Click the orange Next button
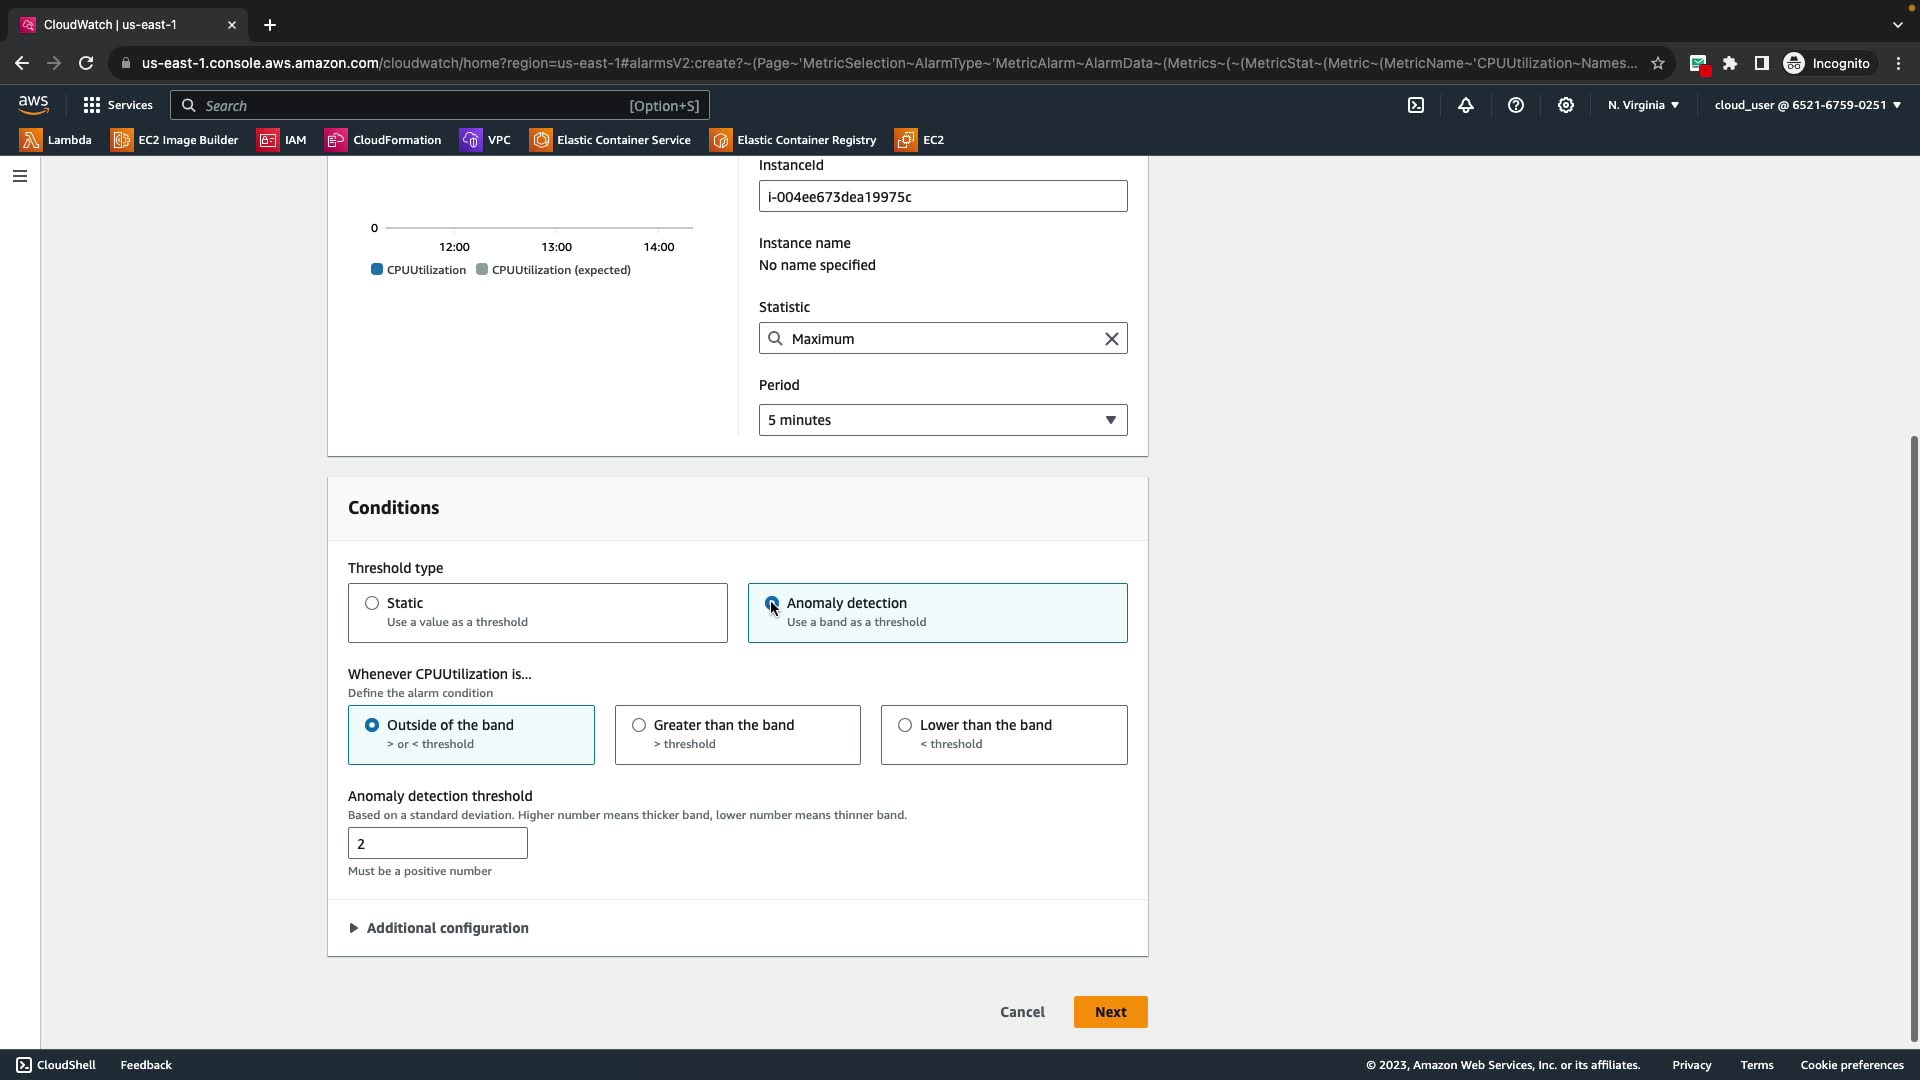 coord(1110,1012)
